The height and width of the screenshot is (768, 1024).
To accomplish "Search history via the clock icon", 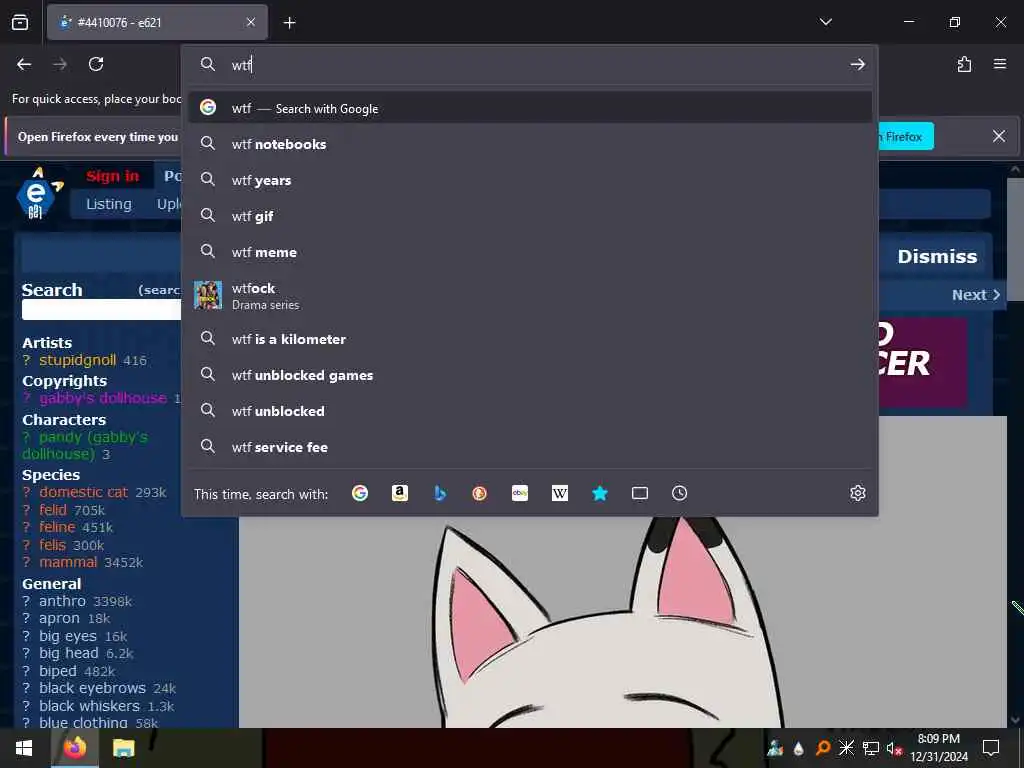I will click(679, 493).
